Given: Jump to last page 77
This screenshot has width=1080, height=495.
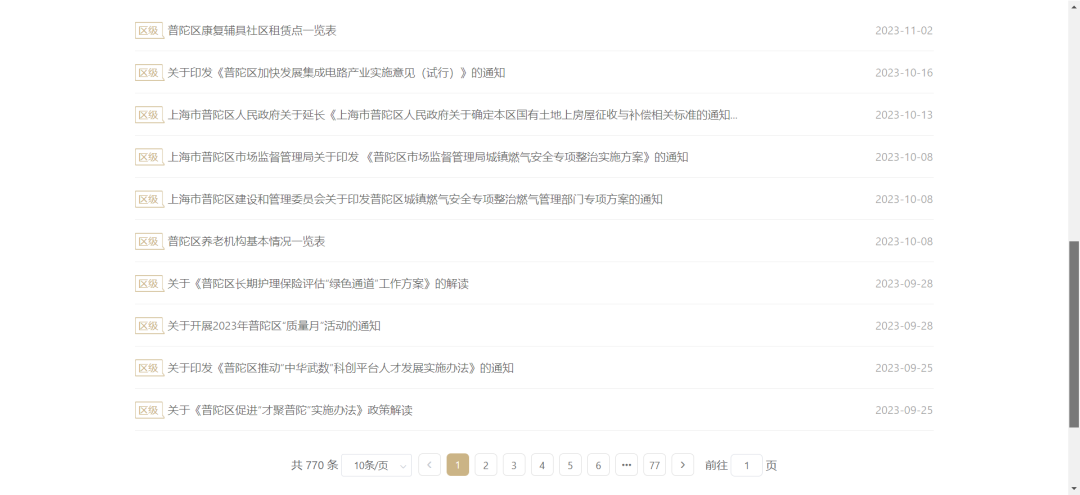Looking at the screenshot, I should pos(655,465).
